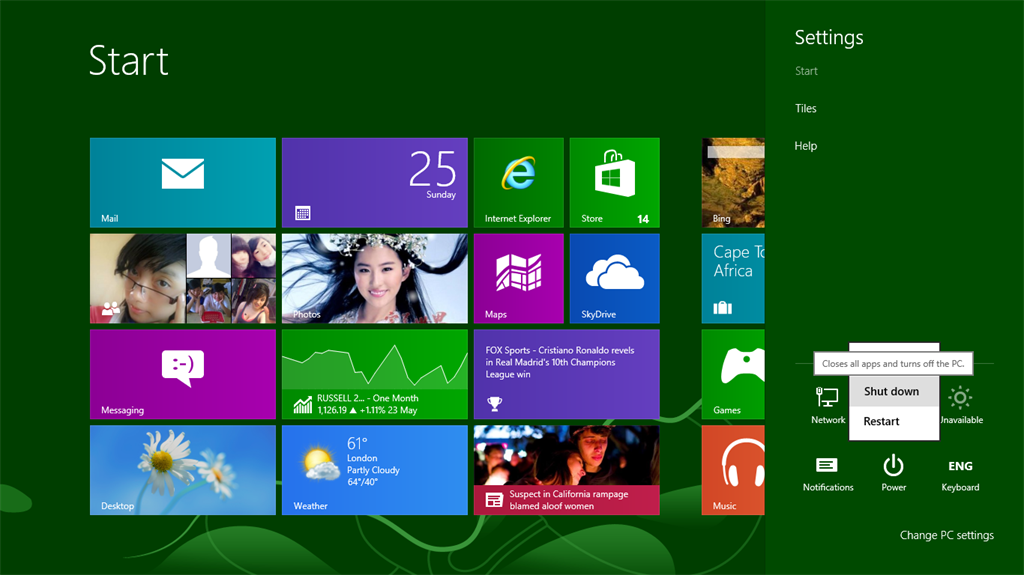Image resolution: width=1024 pixels, height=575 pixels.
Task: Open the Network settings icon
Action: tap(827, 404)
